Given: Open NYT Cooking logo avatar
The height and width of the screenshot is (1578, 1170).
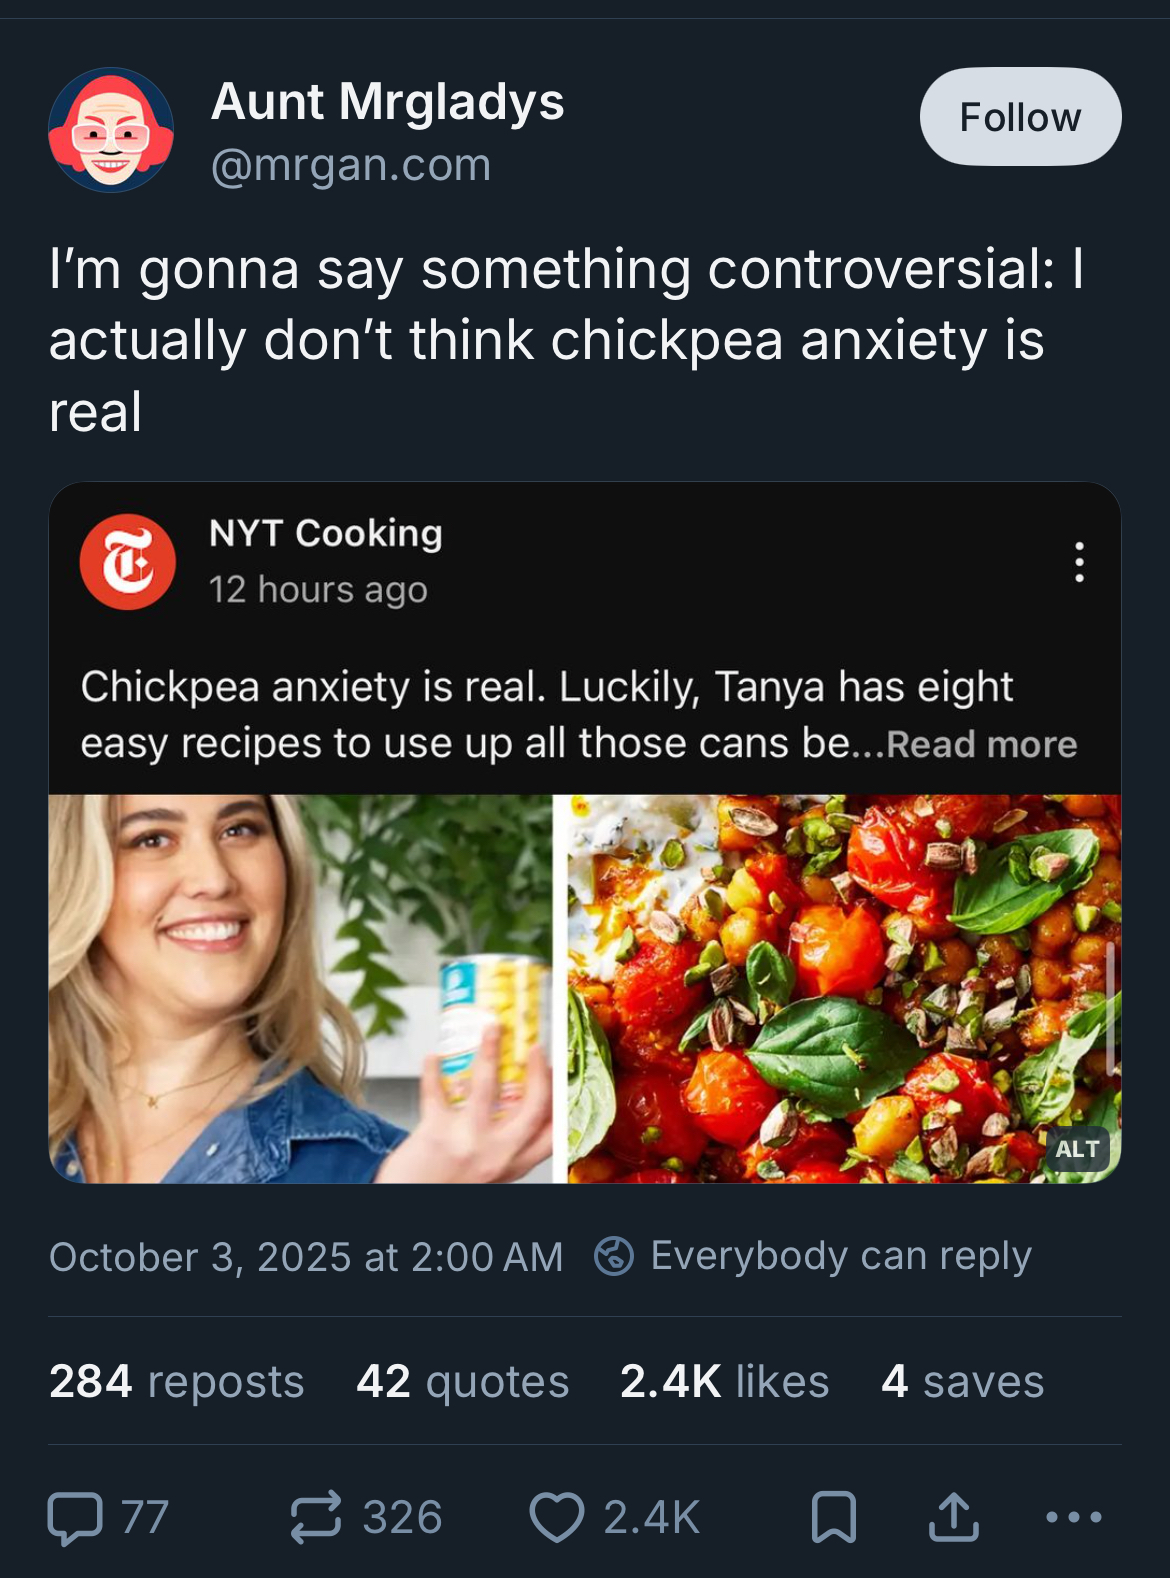Looking at the screenshot, I should 128,562.
